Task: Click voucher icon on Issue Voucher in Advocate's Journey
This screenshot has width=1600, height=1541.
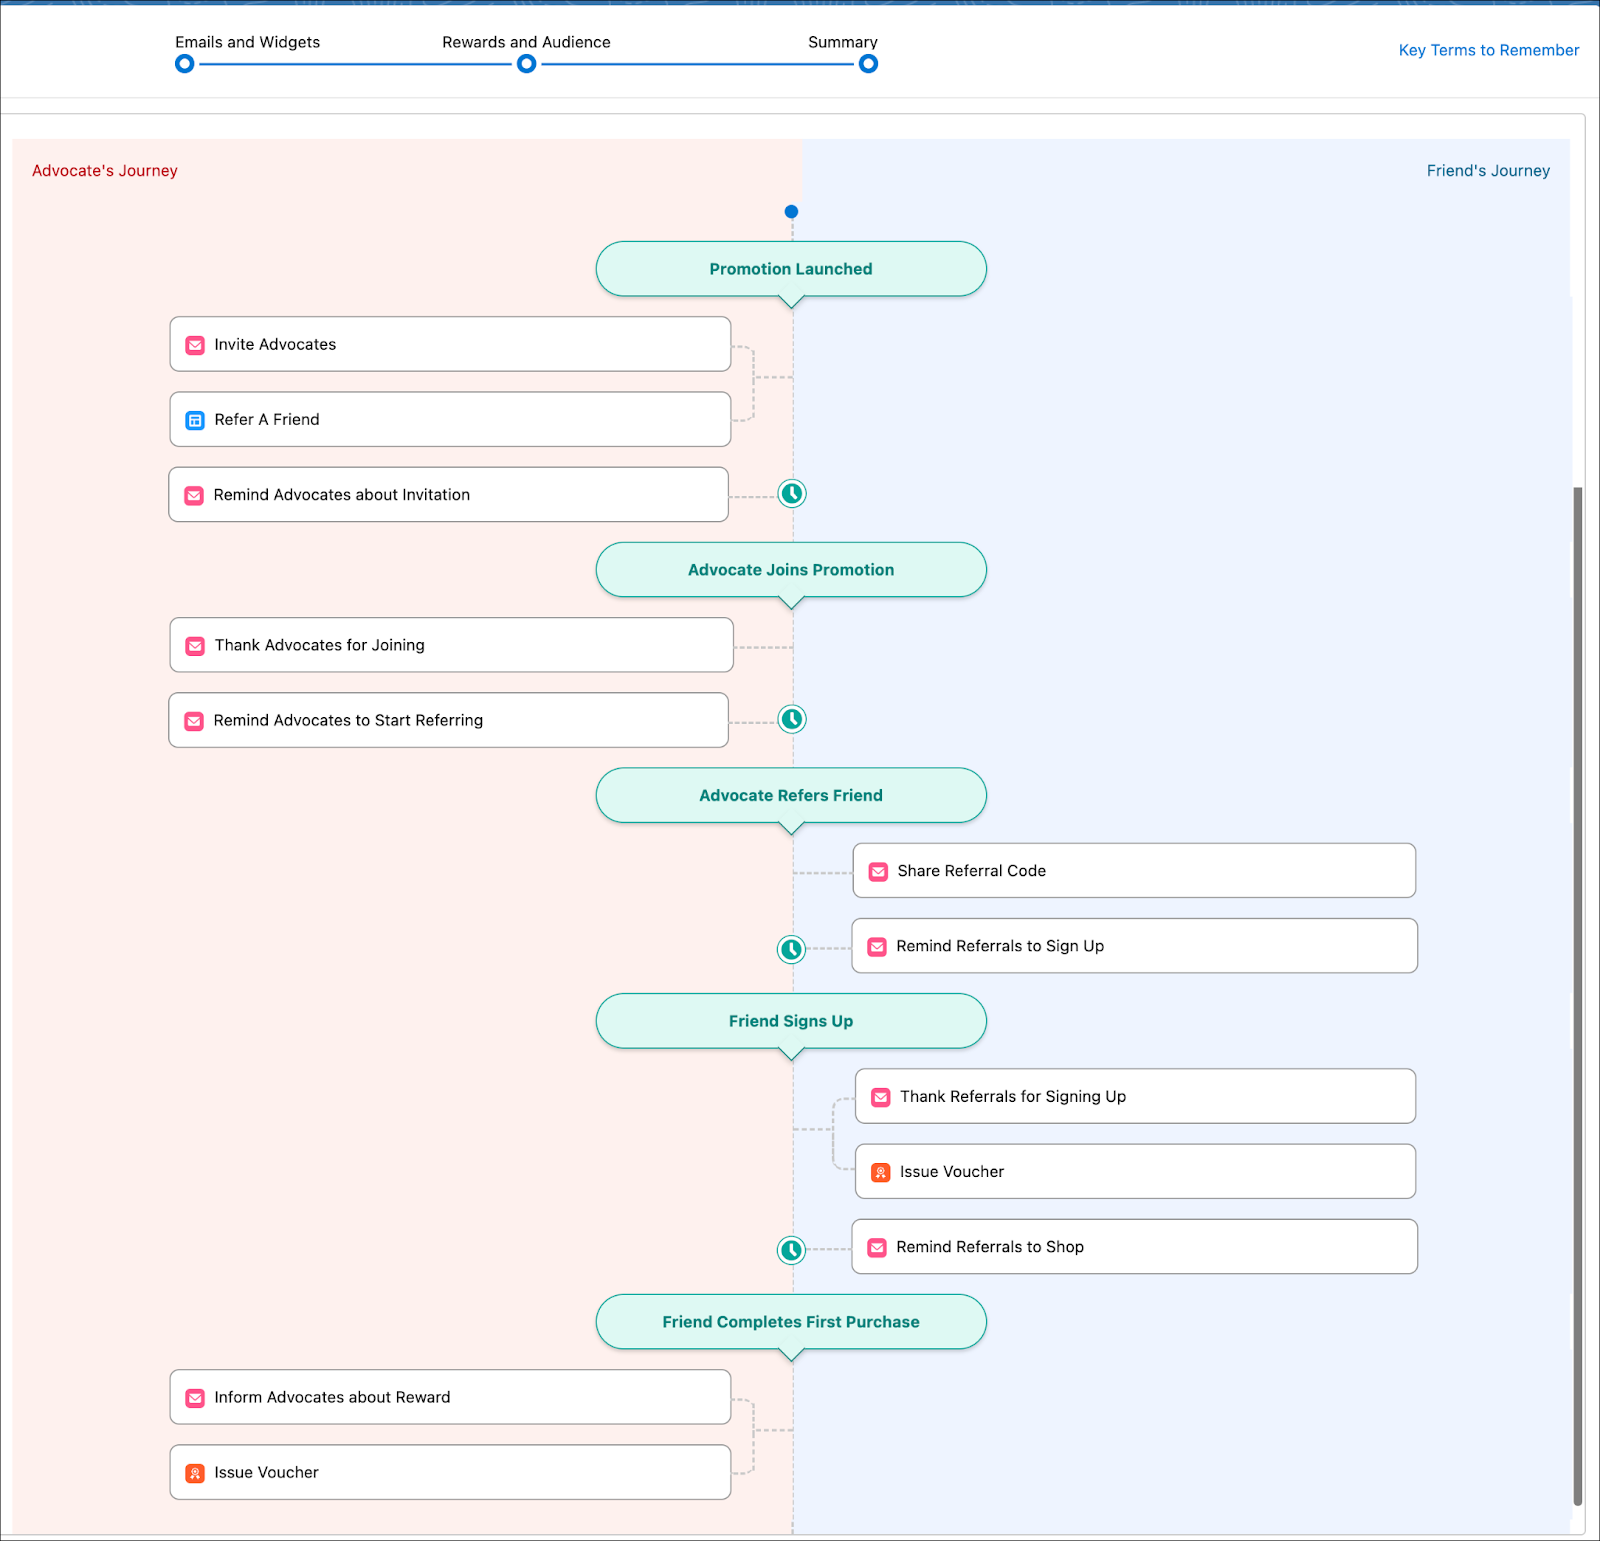Action: (194, 1472)
